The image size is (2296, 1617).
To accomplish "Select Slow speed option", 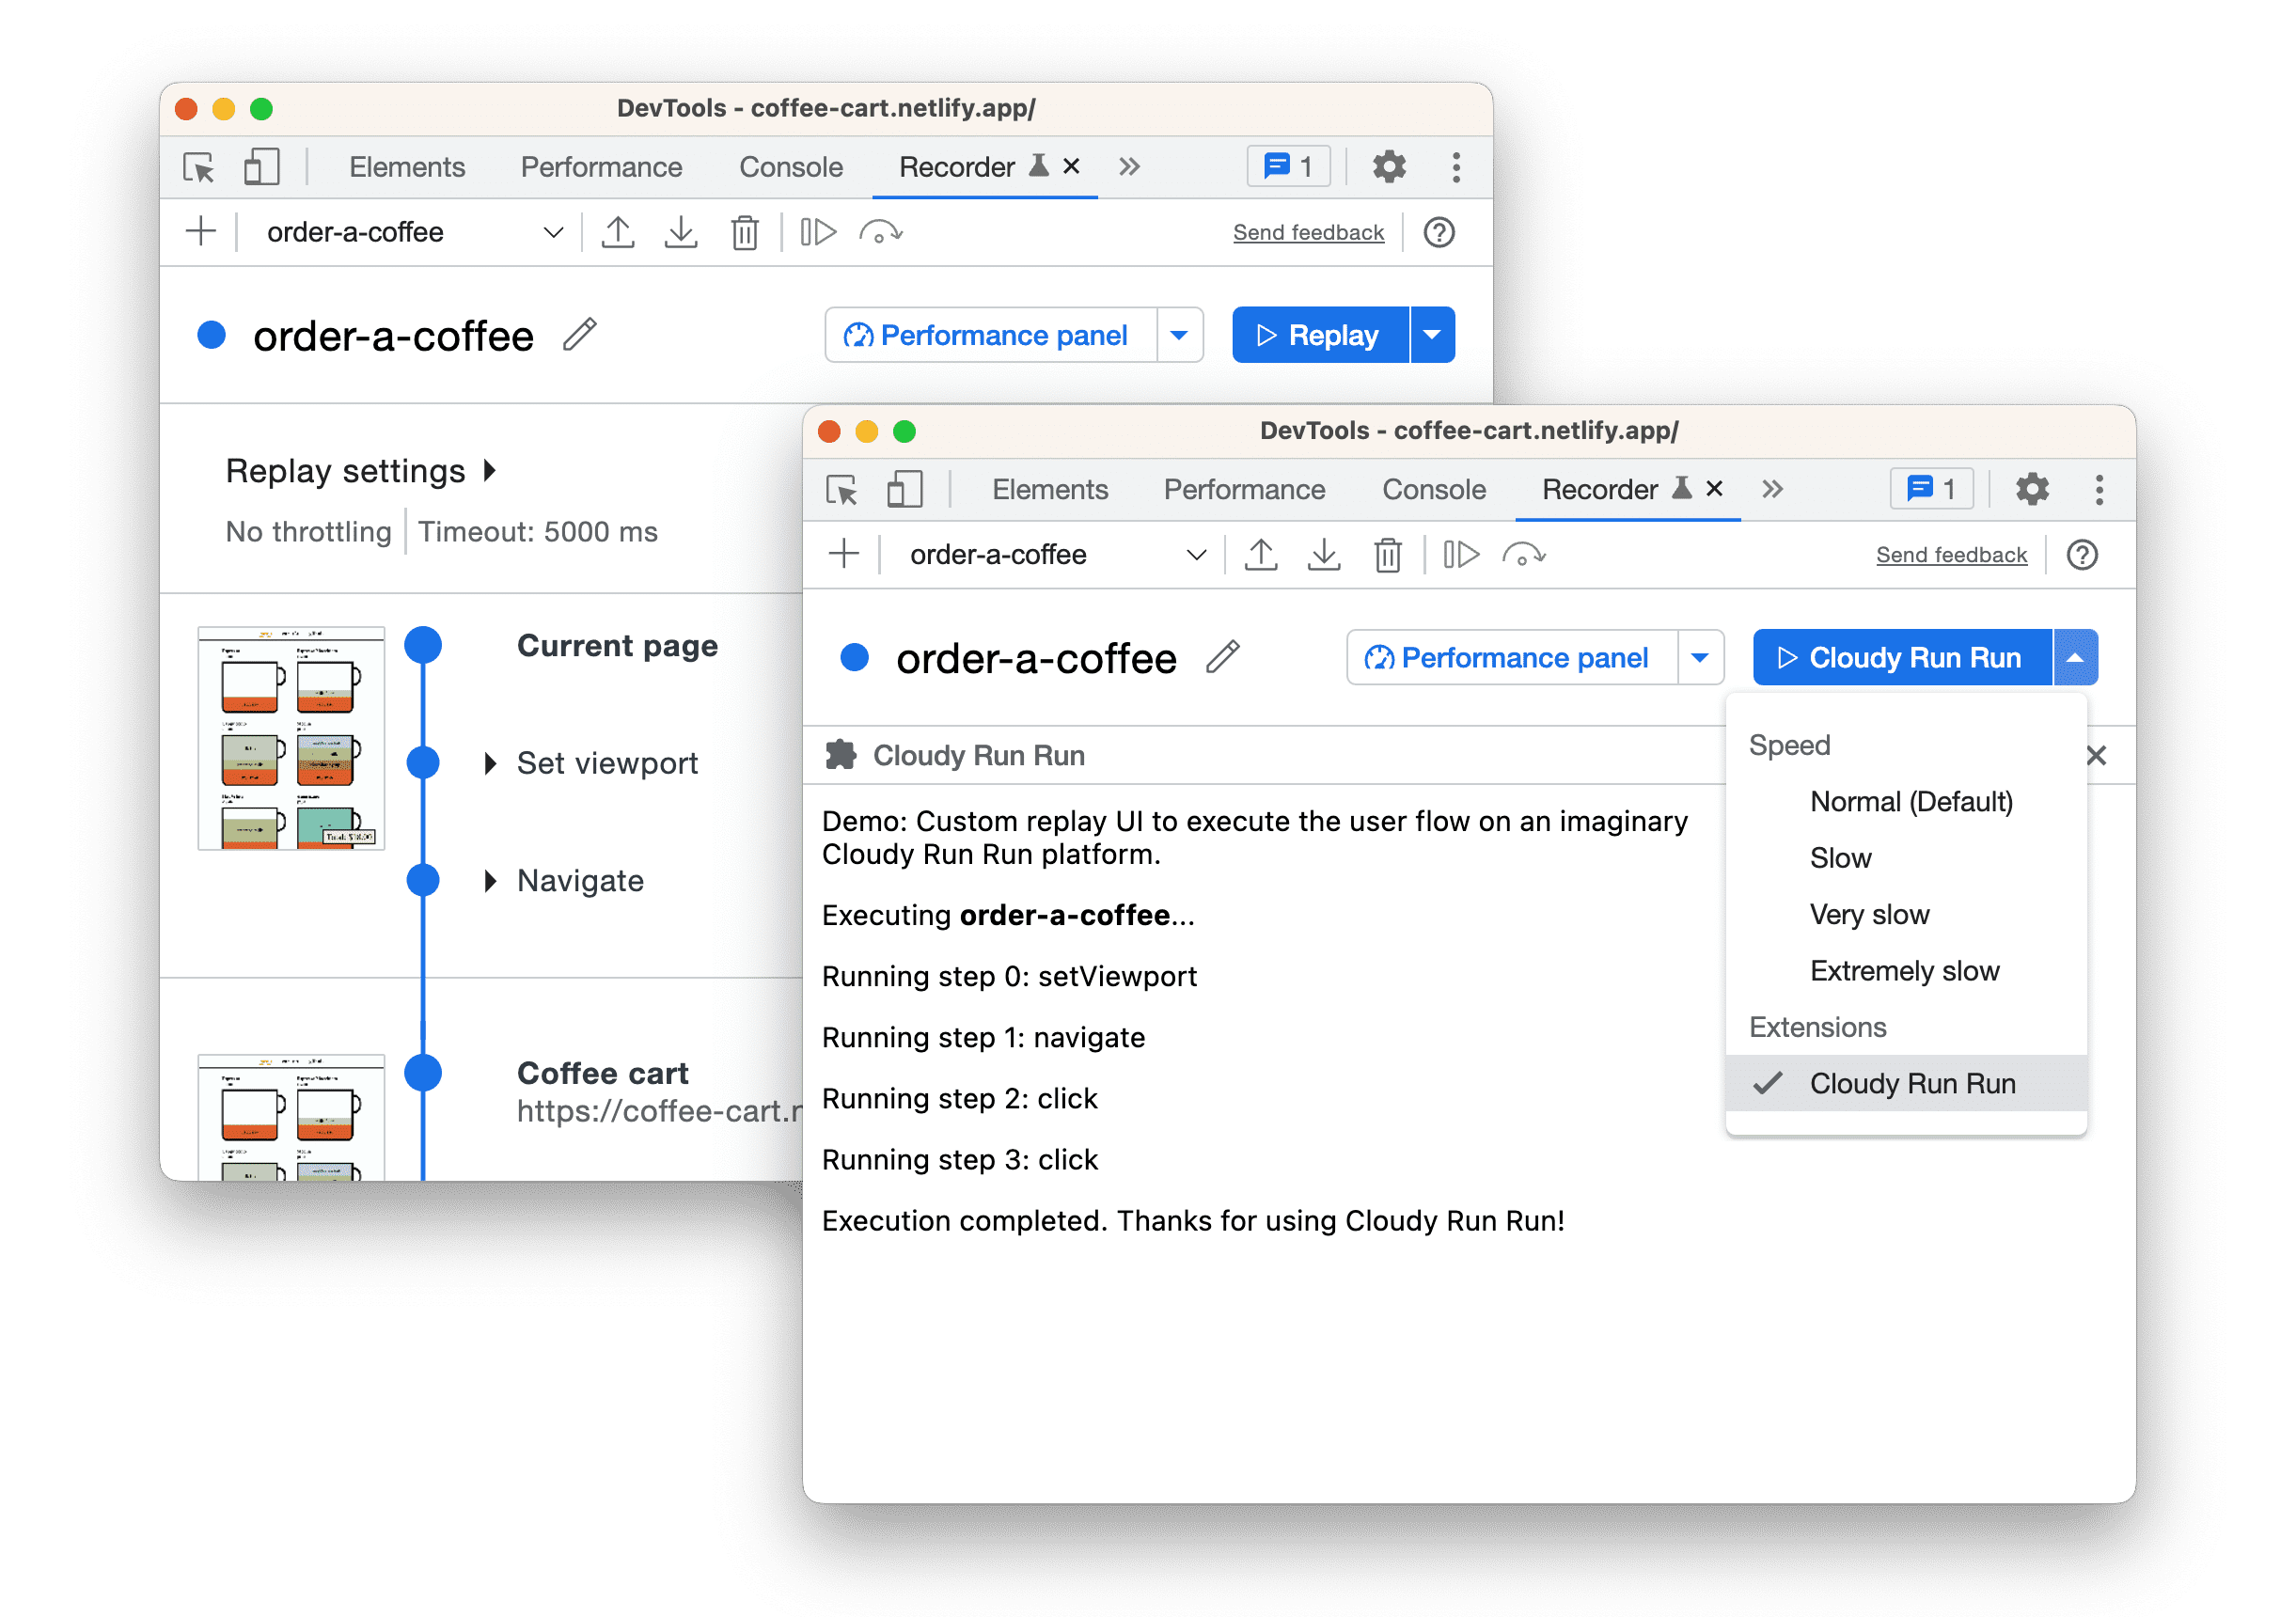I will coord(1837,856).
